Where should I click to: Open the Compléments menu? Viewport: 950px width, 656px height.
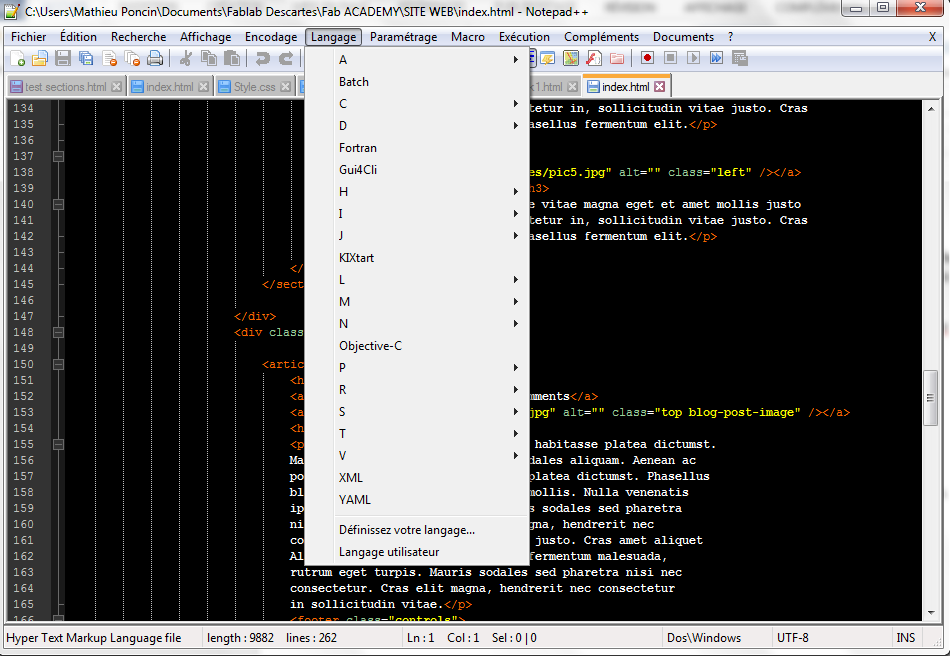601,37
